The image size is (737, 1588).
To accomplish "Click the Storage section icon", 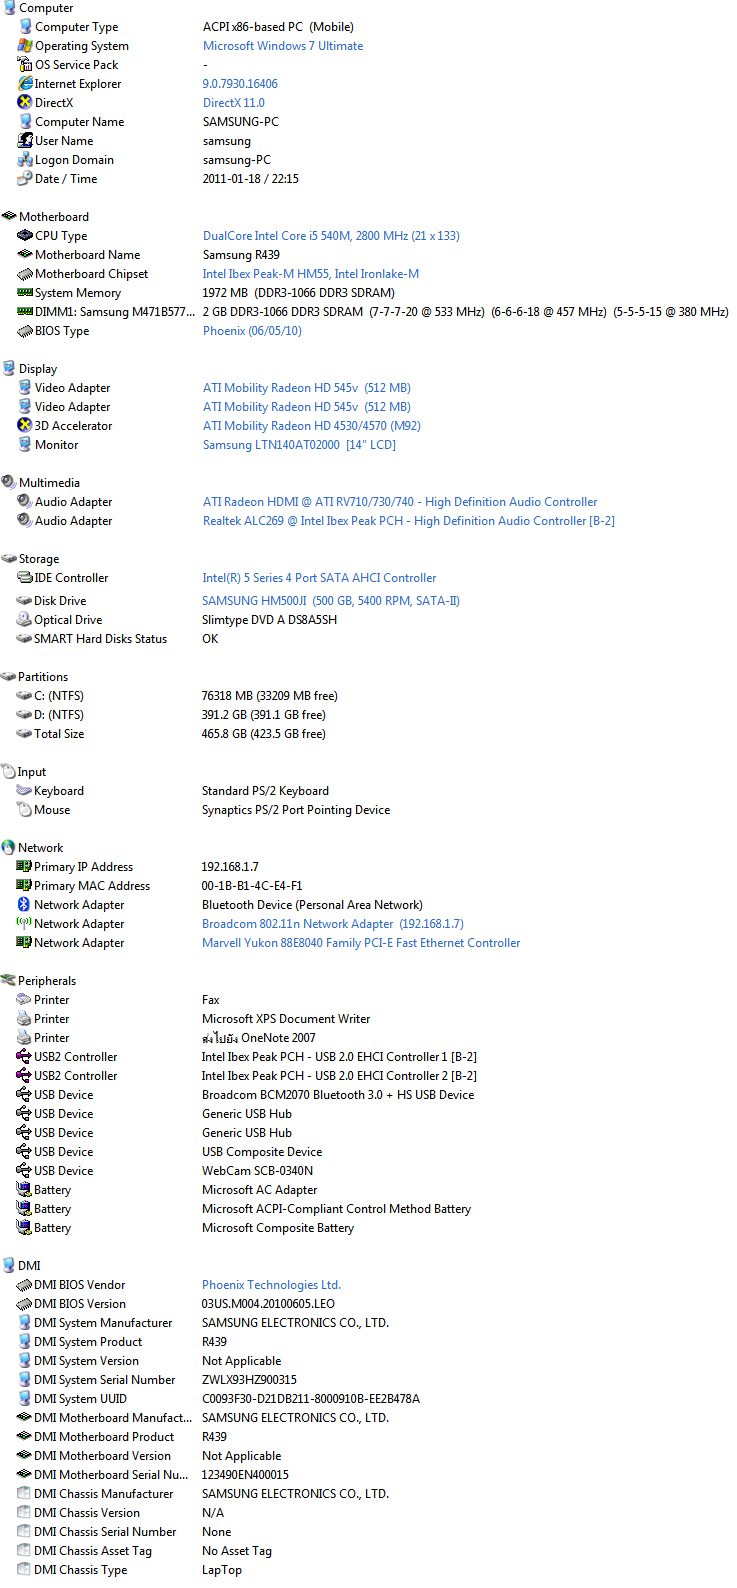I will pyautogui.click(x=9, y=559).
